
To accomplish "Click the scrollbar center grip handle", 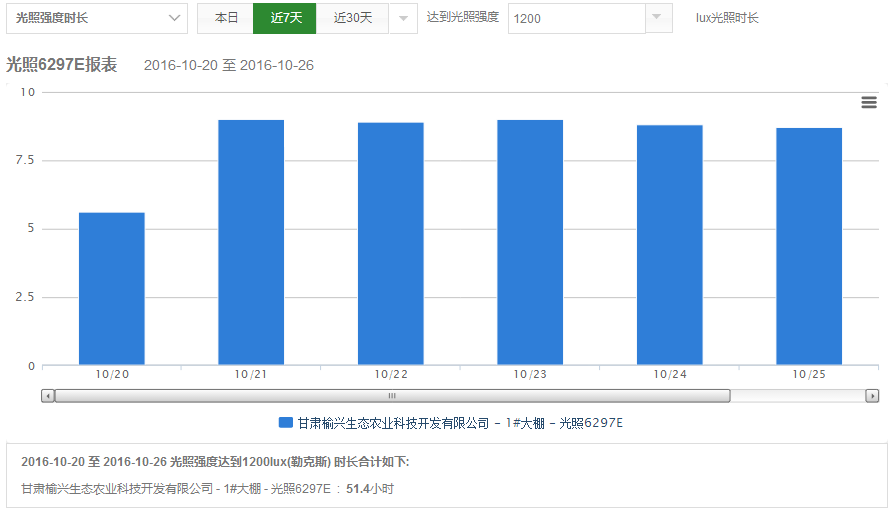I will [x=391, y=396].
